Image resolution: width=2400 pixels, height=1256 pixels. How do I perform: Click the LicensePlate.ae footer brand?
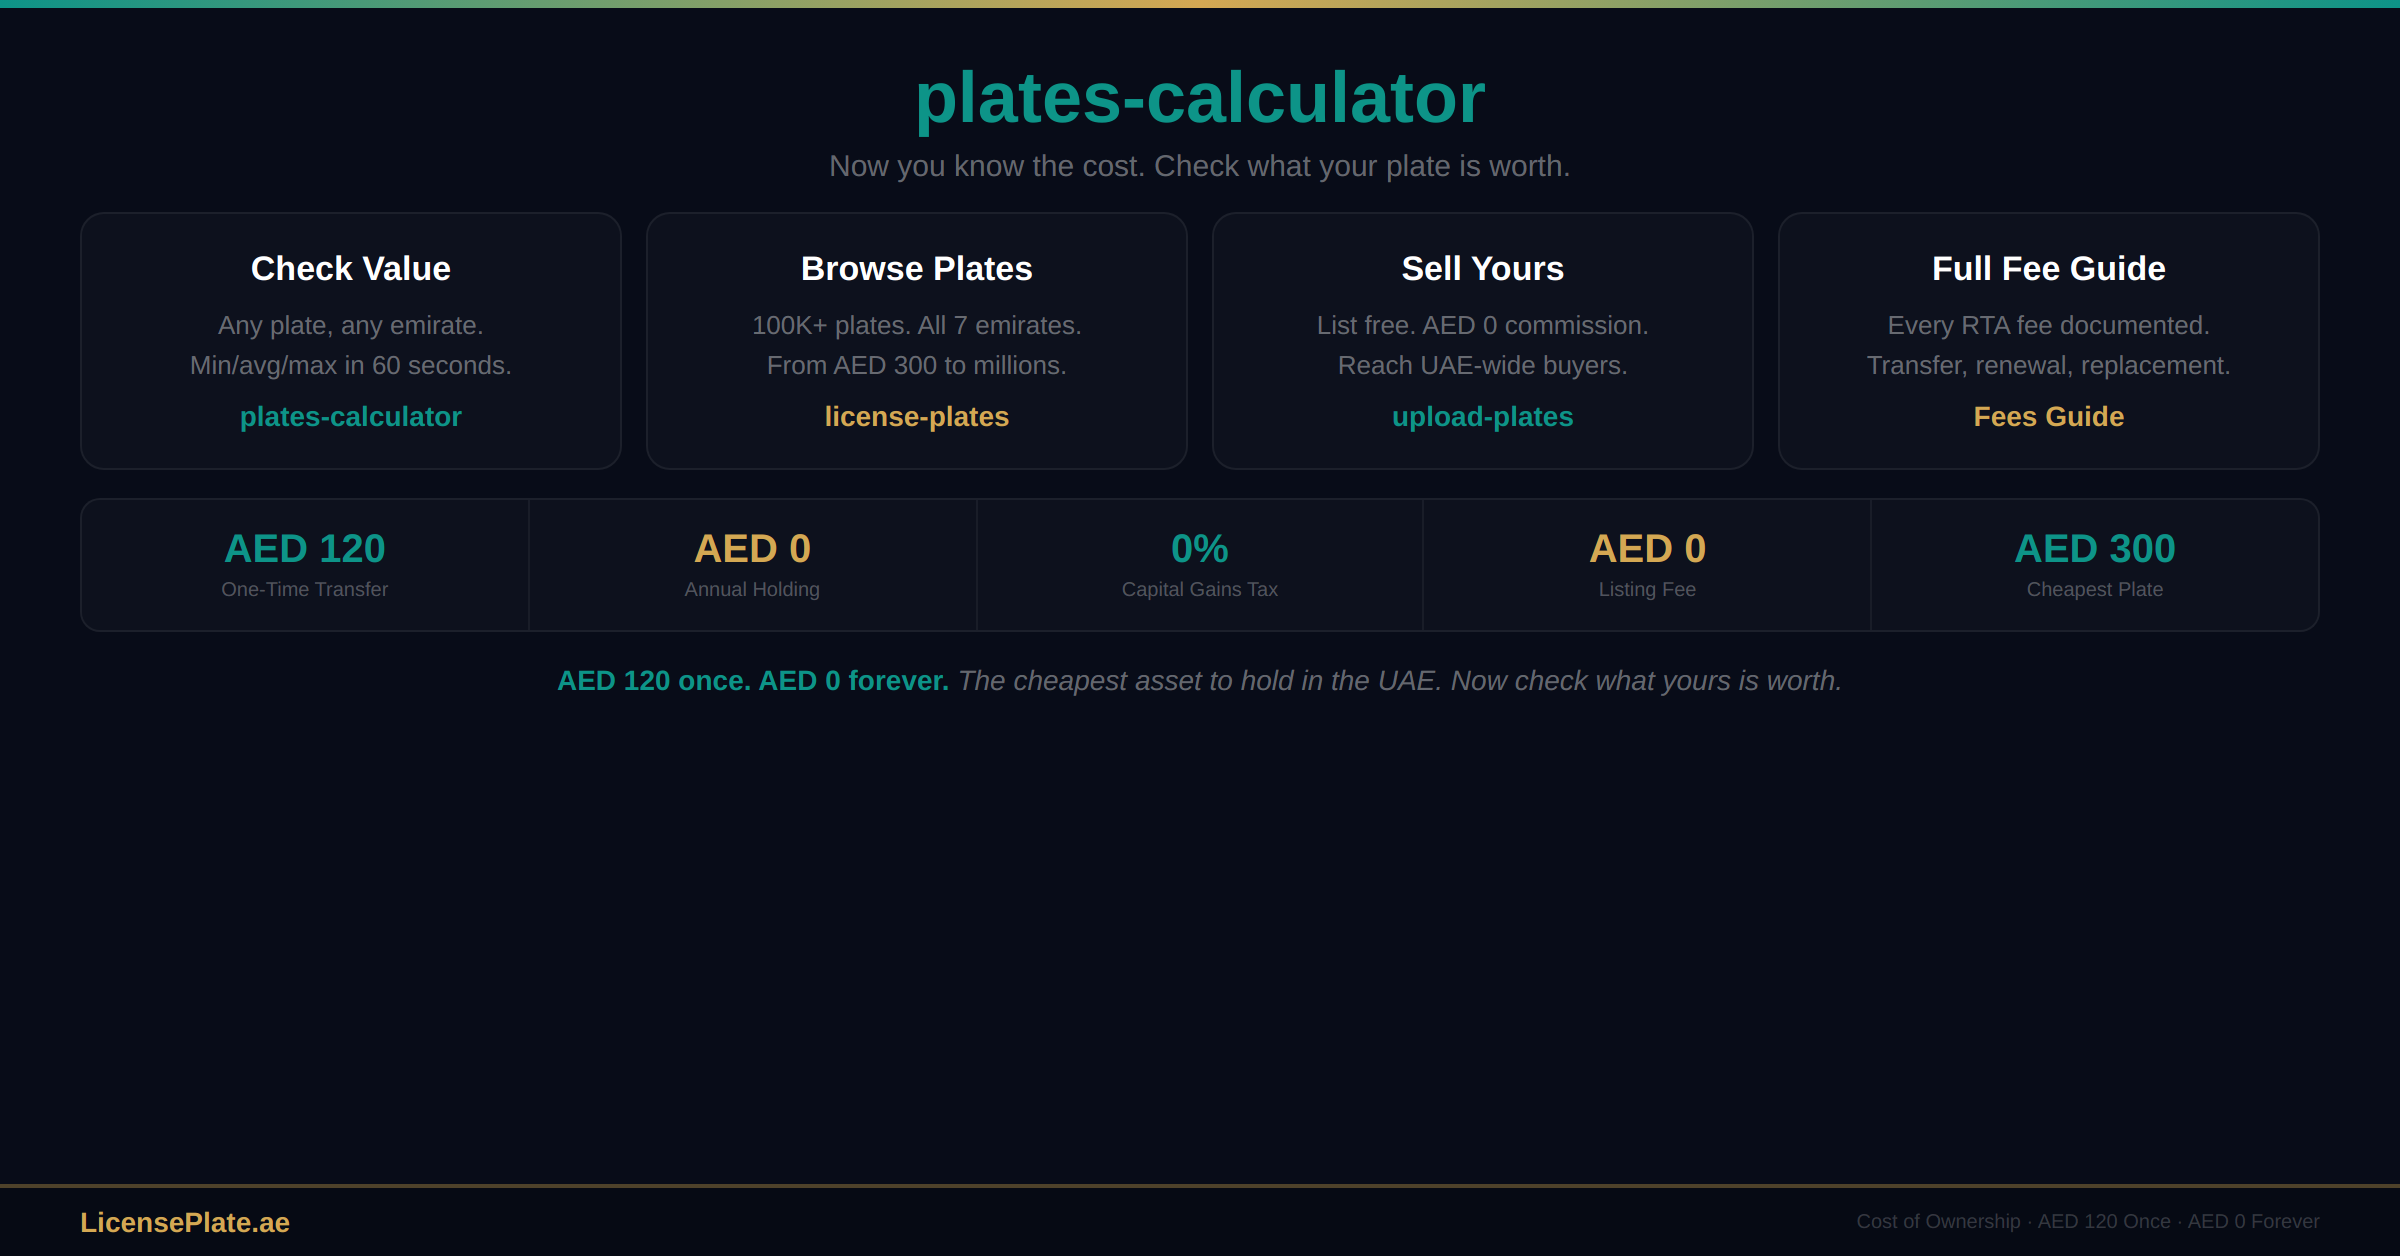pos(185,1222)
